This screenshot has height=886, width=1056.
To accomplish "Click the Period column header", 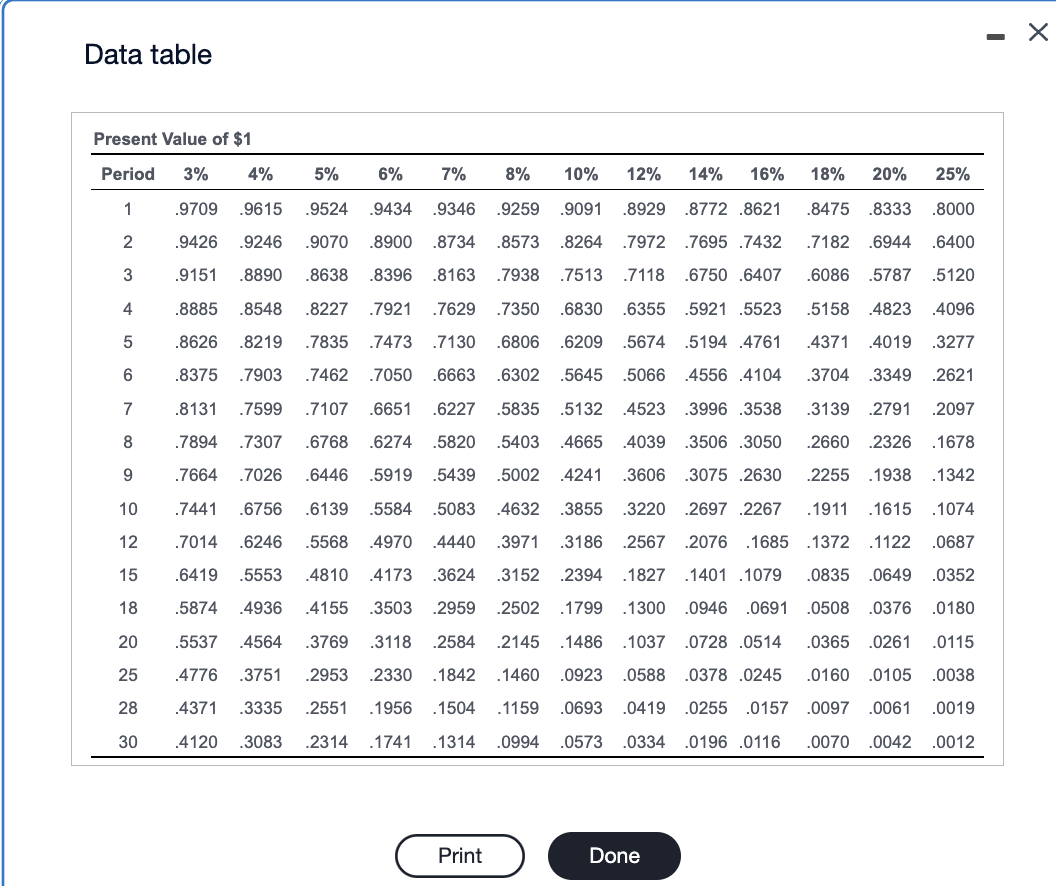I will [x=127, y=174].
